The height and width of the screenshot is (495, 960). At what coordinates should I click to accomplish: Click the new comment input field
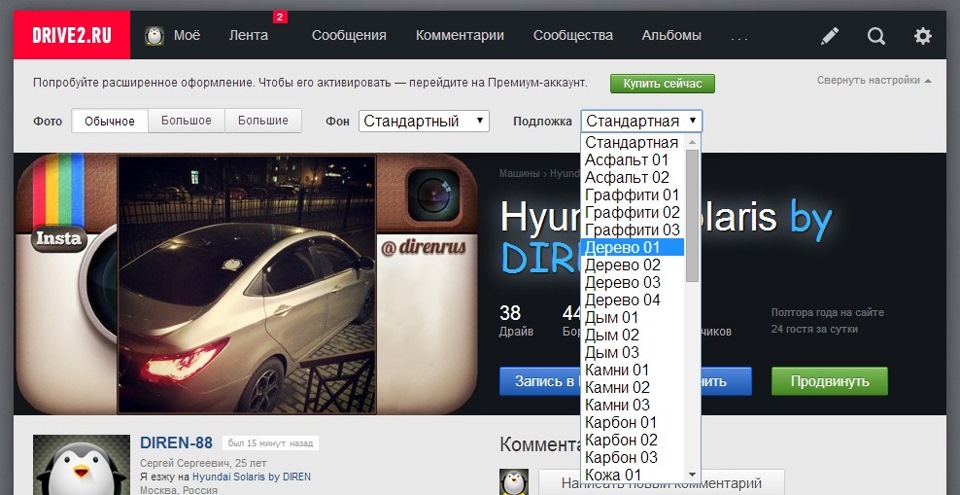click(661, 483)
